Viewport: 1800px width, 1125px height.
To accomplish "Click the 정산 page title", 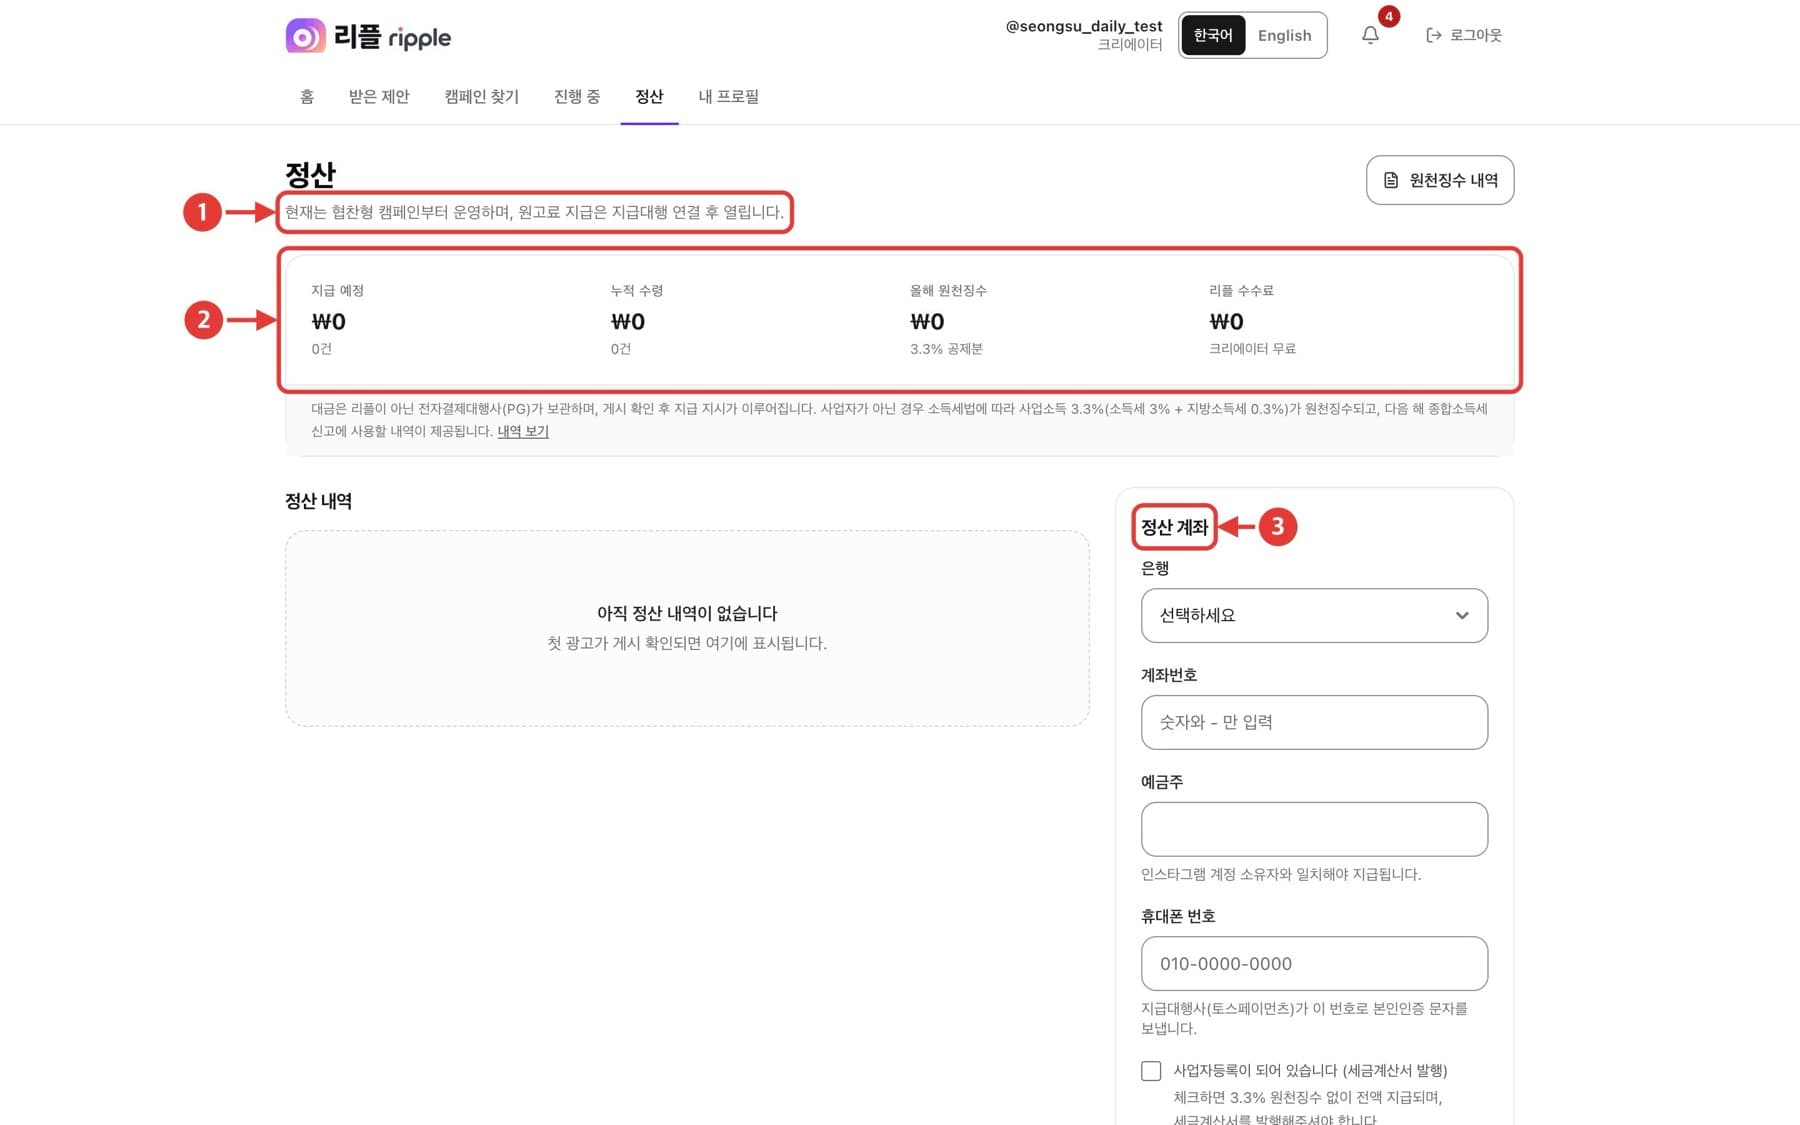I will pyautogui.click(x=310, y=174).
